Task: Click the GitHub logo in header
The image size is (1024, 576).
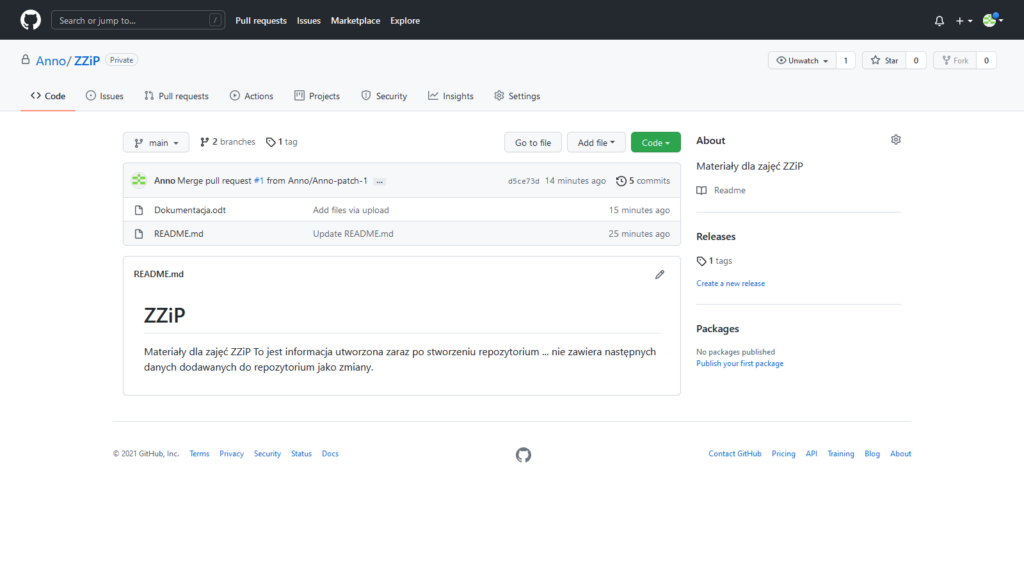Action: point(30,20)
